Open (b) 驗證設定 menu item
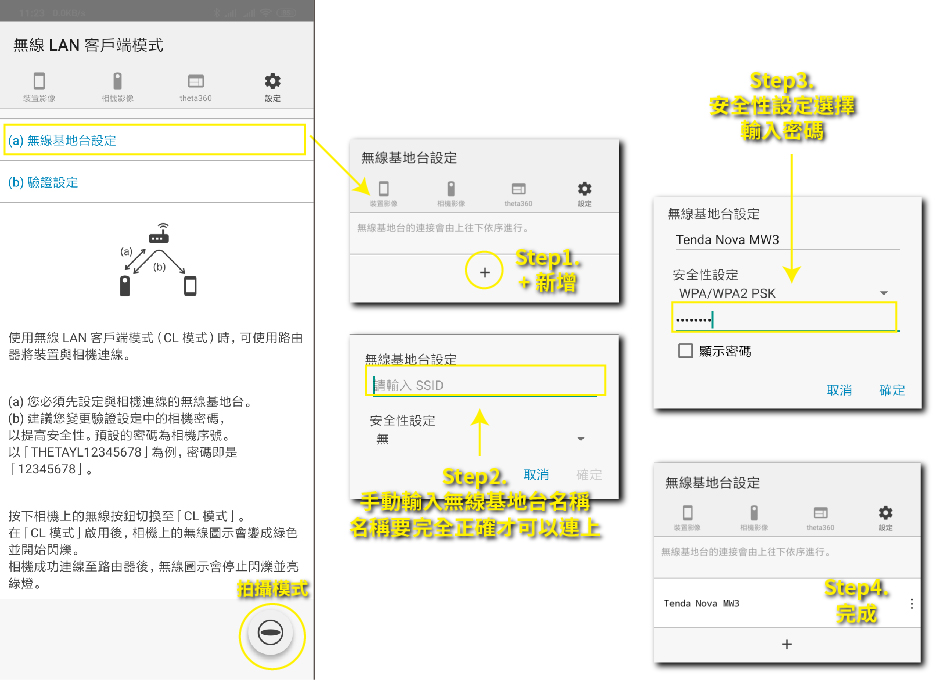This screenshot has width=940, height=680. [43, 183]
